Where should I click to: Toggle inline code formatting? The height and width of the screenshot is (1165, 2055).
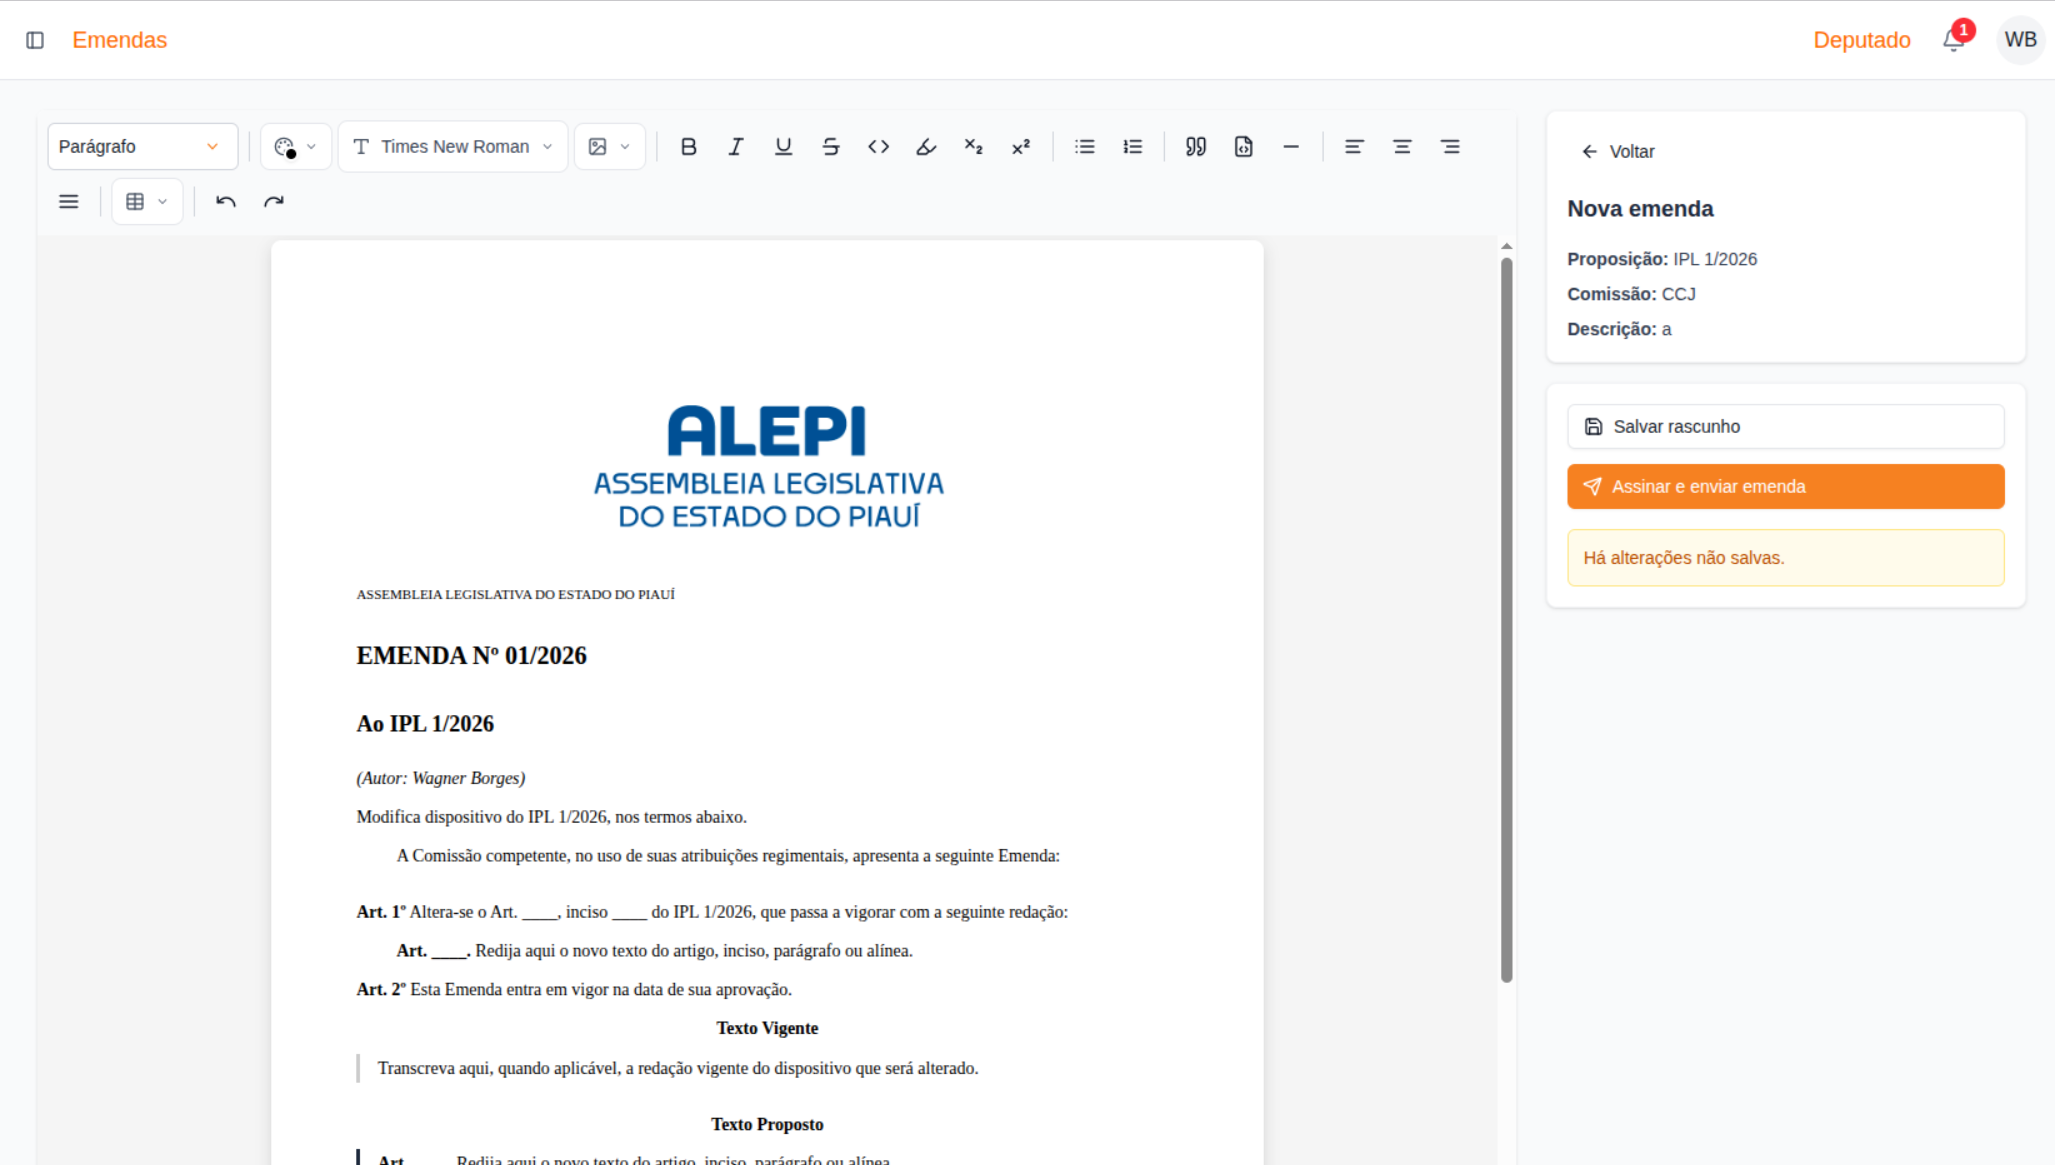[878, 147]
